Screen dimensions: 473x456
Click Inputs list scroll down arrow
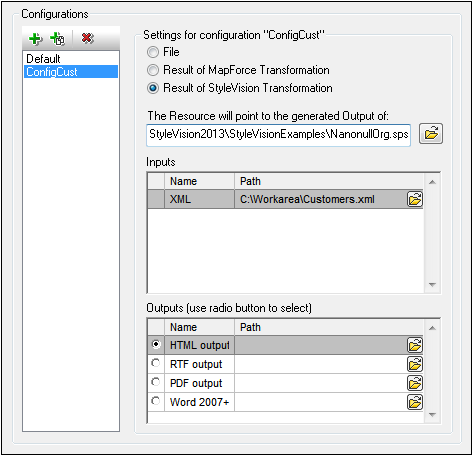pyautogui.click(x=432, y=285)
